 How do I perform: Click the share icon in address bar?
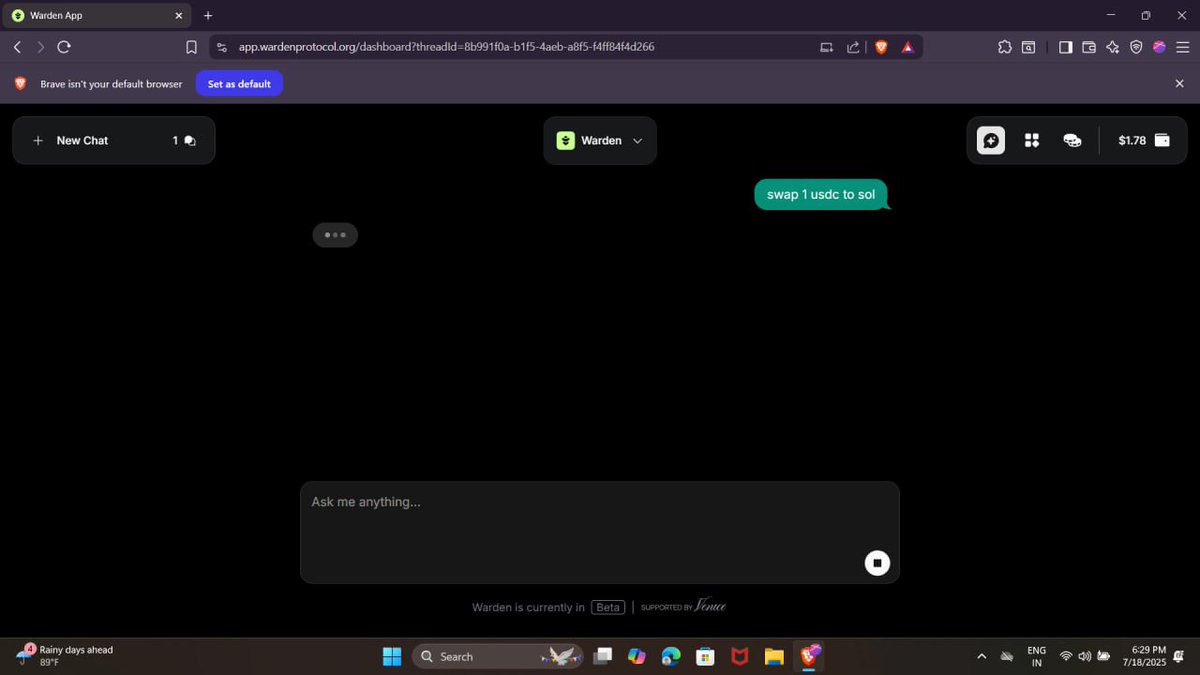click(853, 47)
